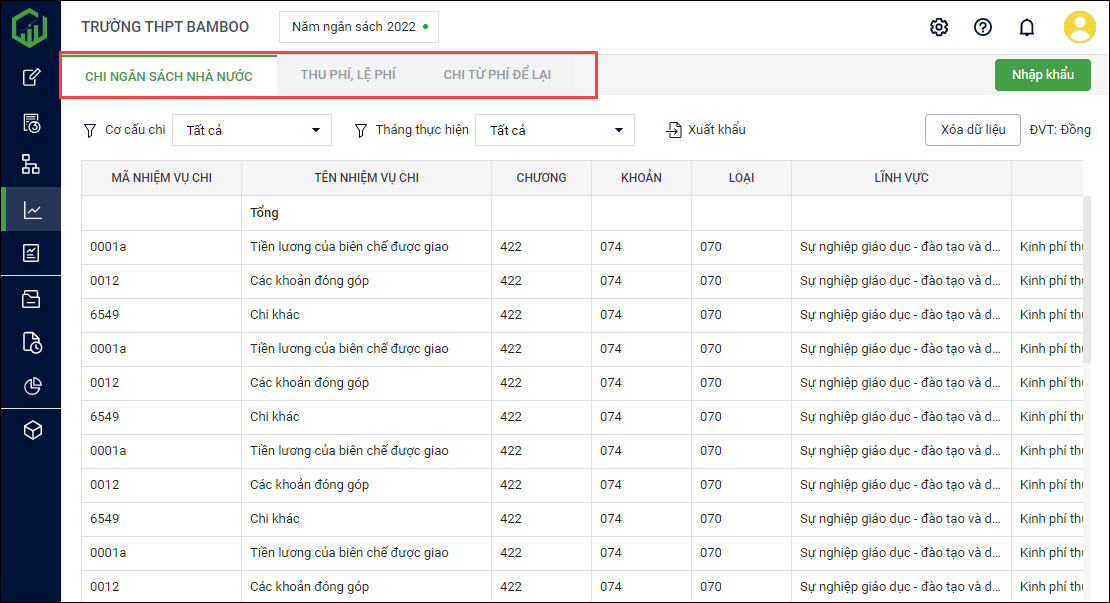Image resolution: width=1110 pixels, height=603 pixels.
Task: Click the green app logo in sidebar
Action: [x=30, y=27]
